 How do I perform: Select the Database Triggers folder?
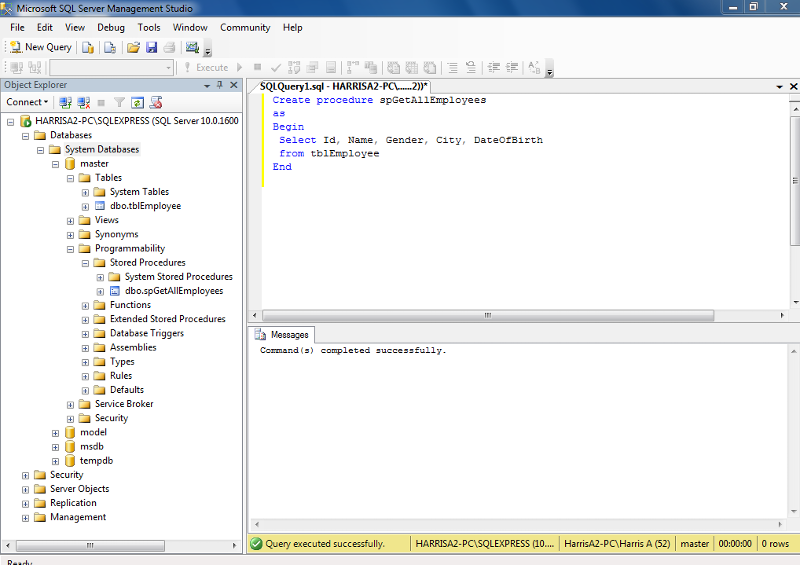point(147,333)
